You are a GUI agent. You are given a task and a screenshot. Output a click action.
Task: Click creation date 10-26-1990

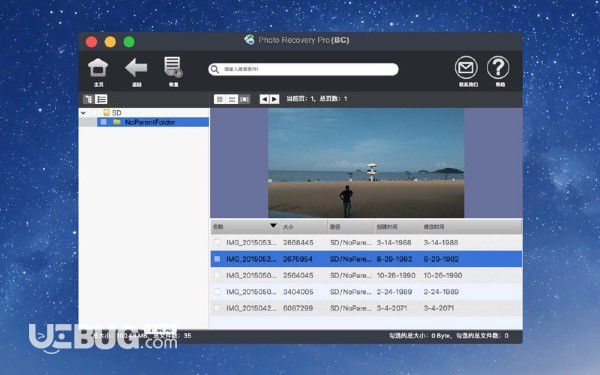(396, 276)
